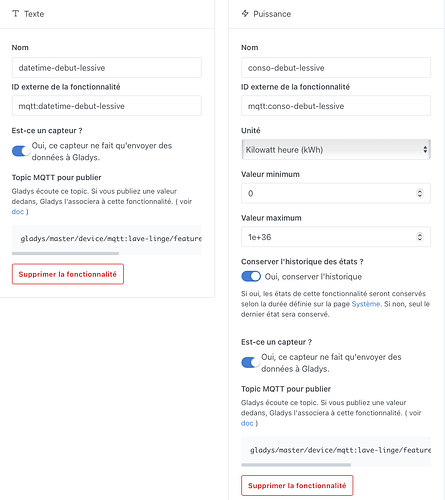The width and height of the screenshot is (445, 500).
Task: Click the Valeur minimum stepper arrows
Action: [420, 193]
